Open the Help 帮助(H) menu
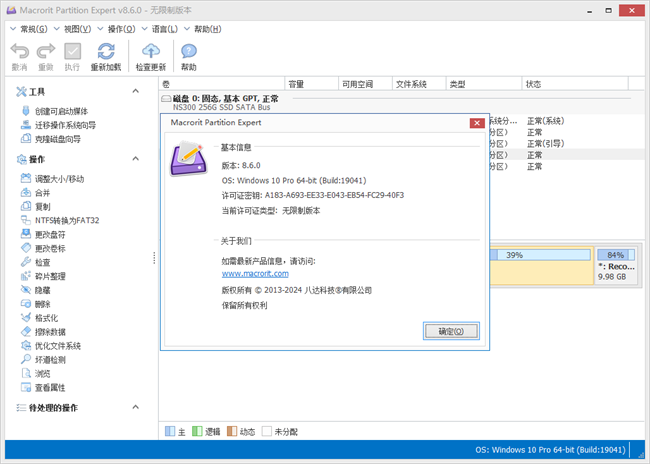 click(x=203, y=29)
